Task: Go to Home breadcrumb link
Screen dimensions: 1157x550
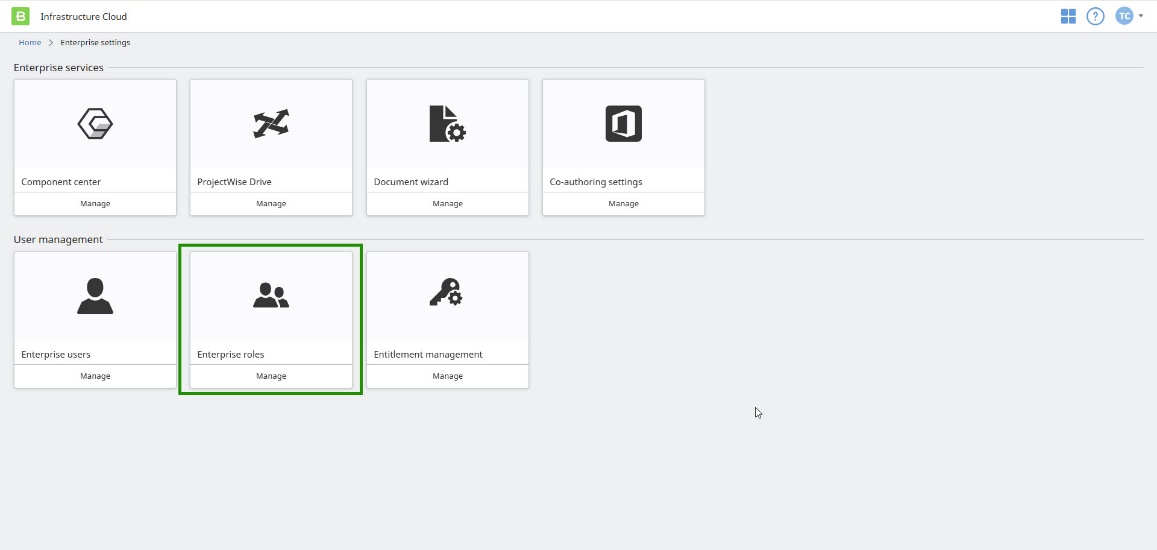Action: tap(30, 43)
